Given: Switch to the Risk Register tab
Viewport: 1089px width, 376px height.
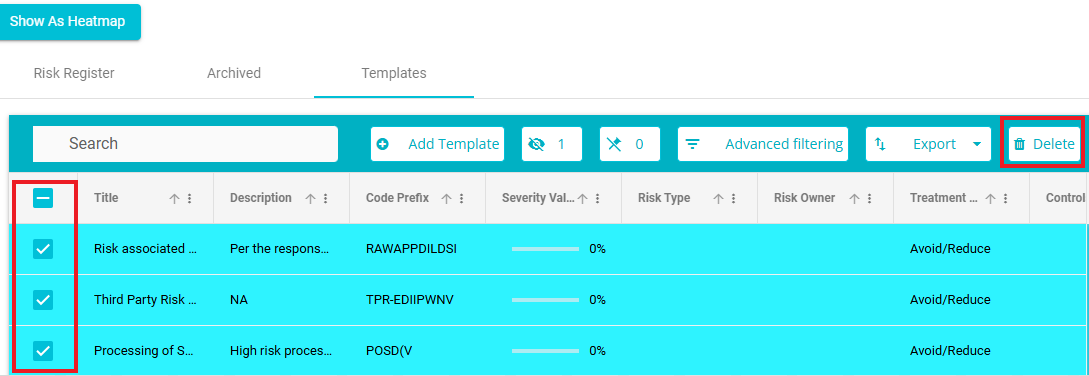Looking at the screenshot, I should pos(74,73).
